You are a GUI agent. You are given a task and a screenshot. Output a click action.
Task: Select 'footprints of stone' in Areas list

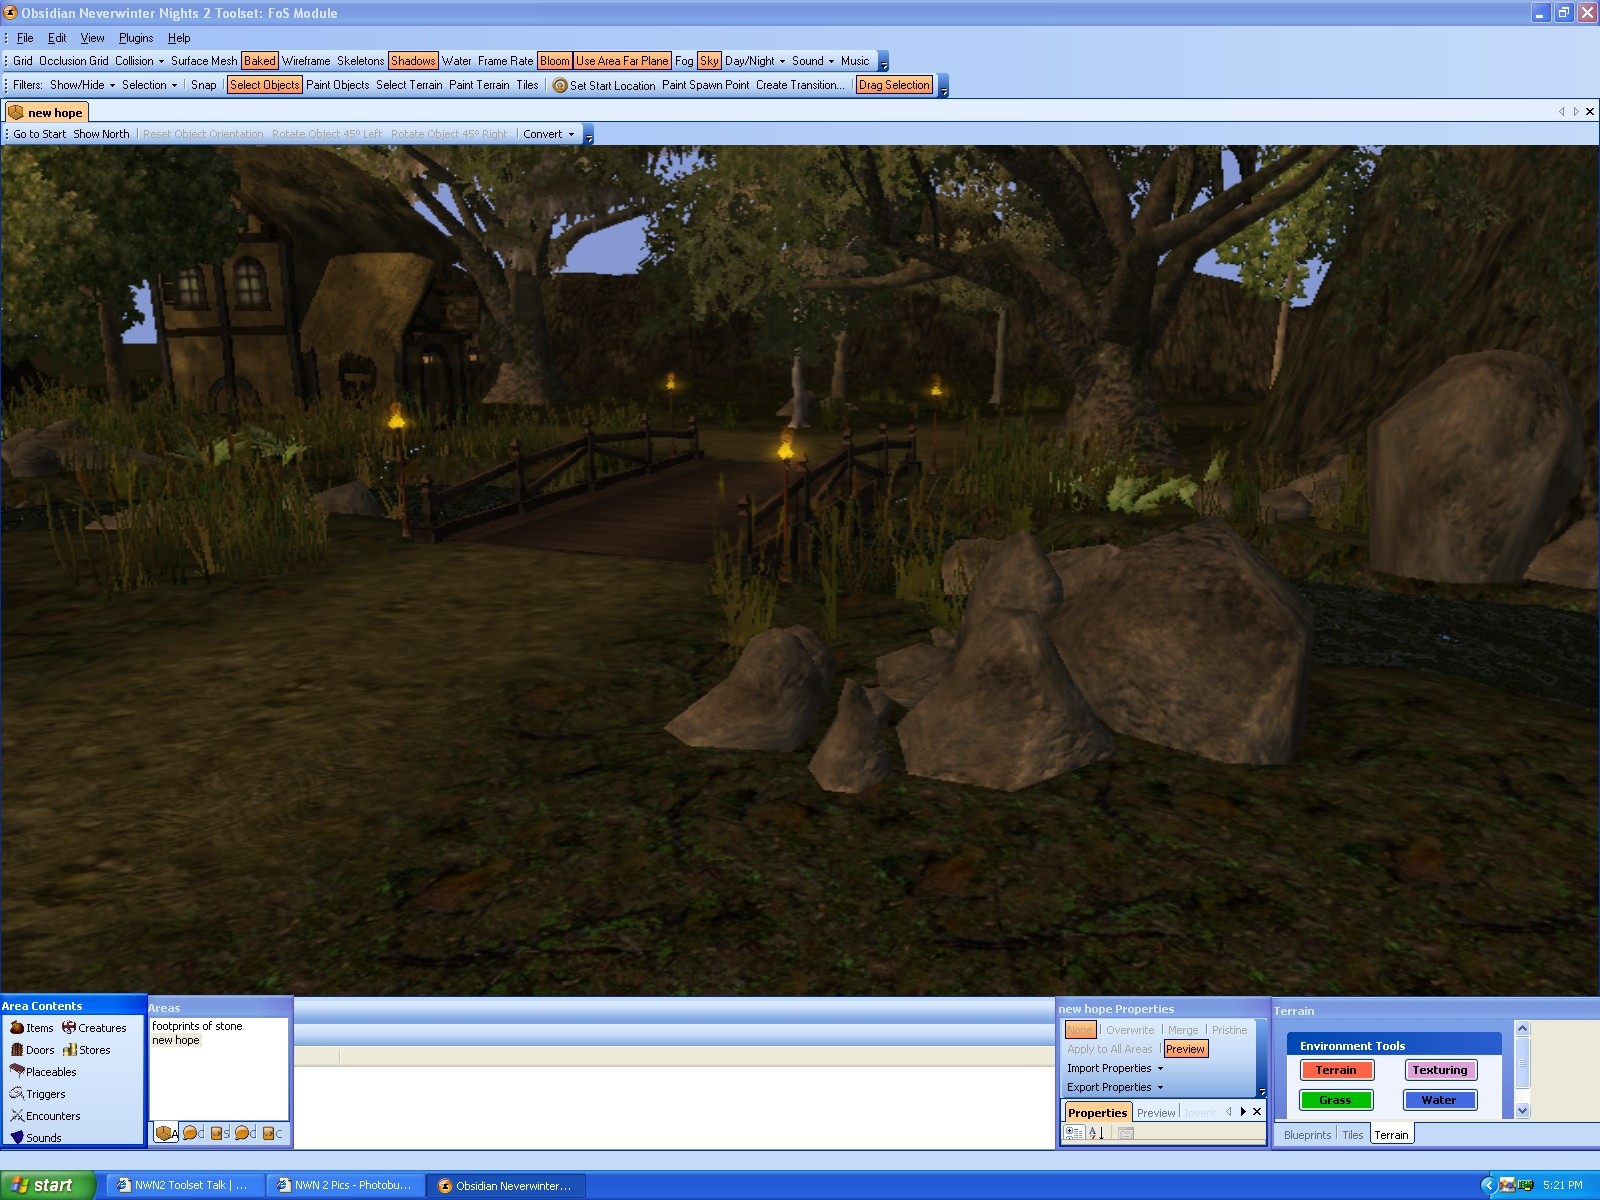coord(197,1026)
